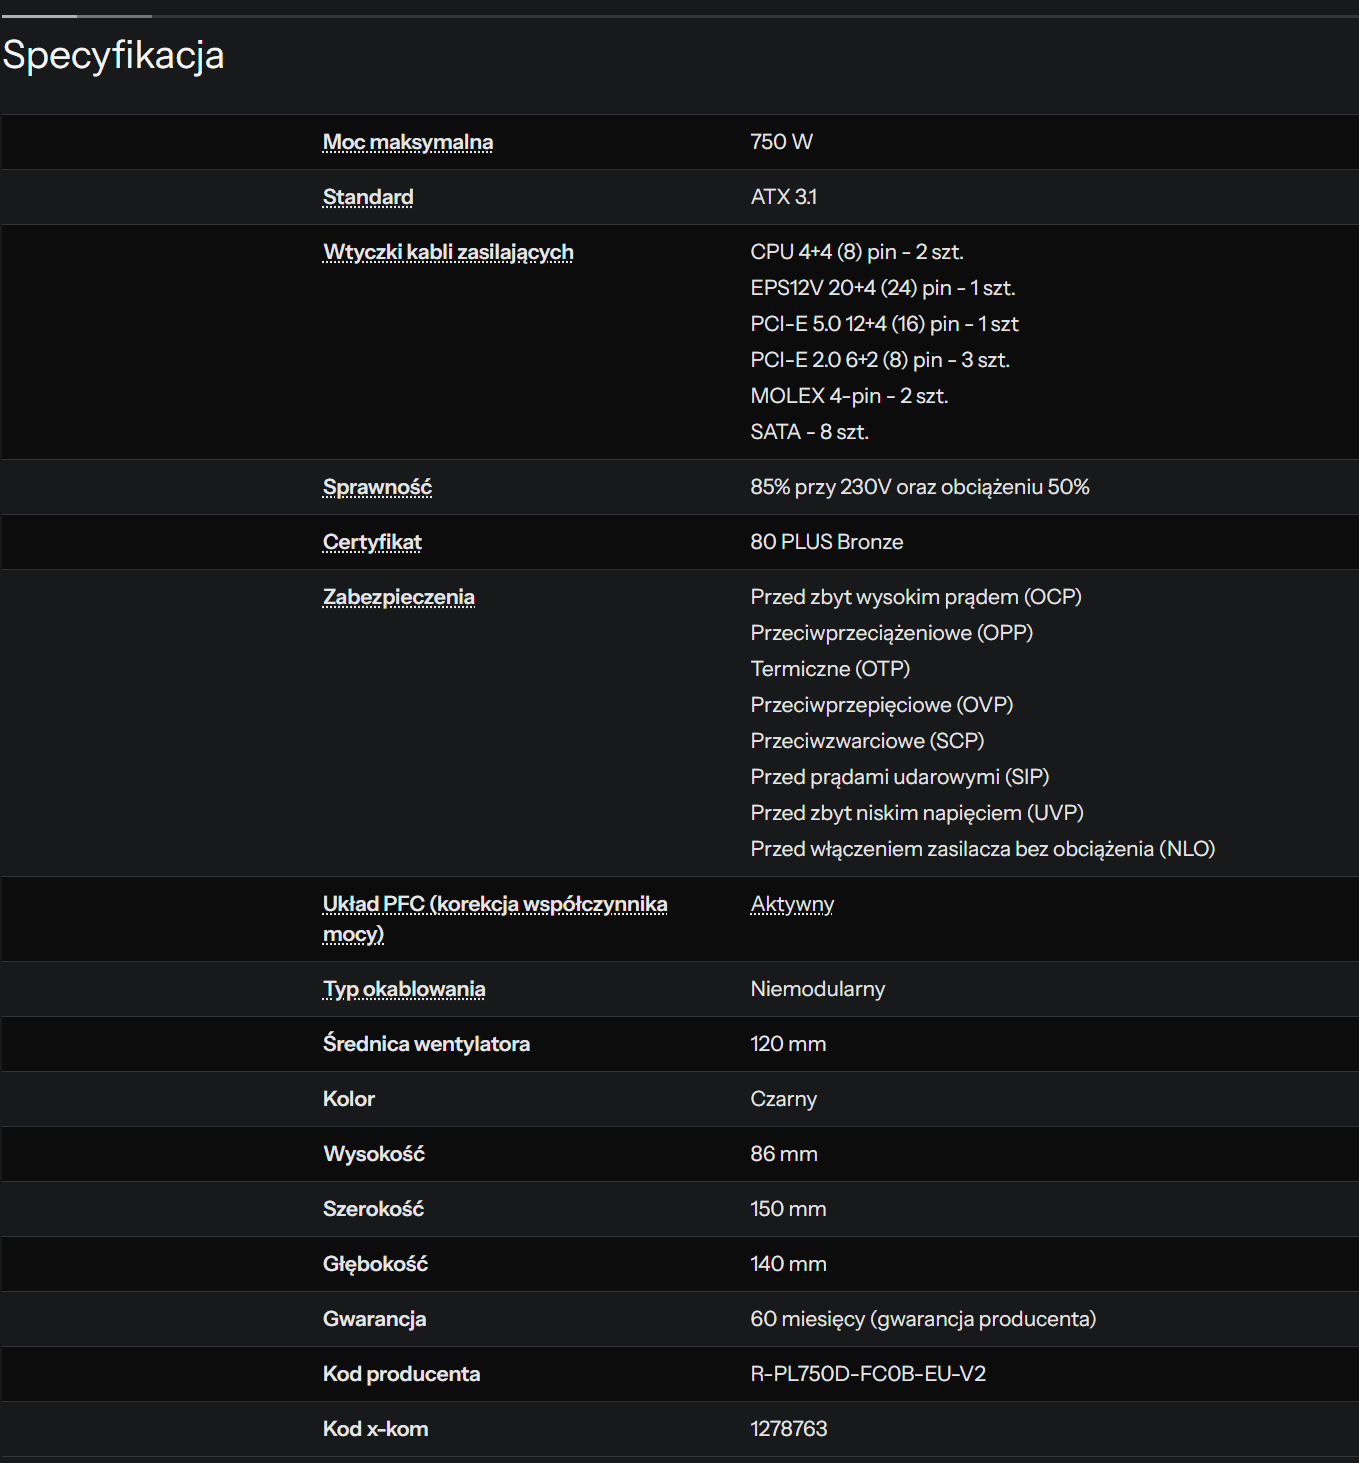
Task: Open the Standard term definition
Action: (x=367, y=197)
